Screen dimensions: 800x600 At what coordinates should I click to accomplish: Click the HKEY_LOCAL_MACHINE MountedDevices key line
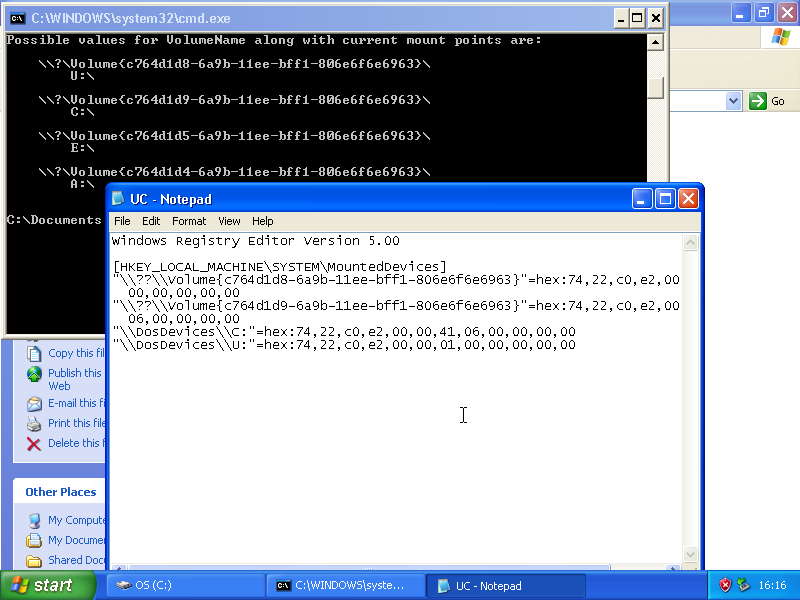click(x=280, y=267)
